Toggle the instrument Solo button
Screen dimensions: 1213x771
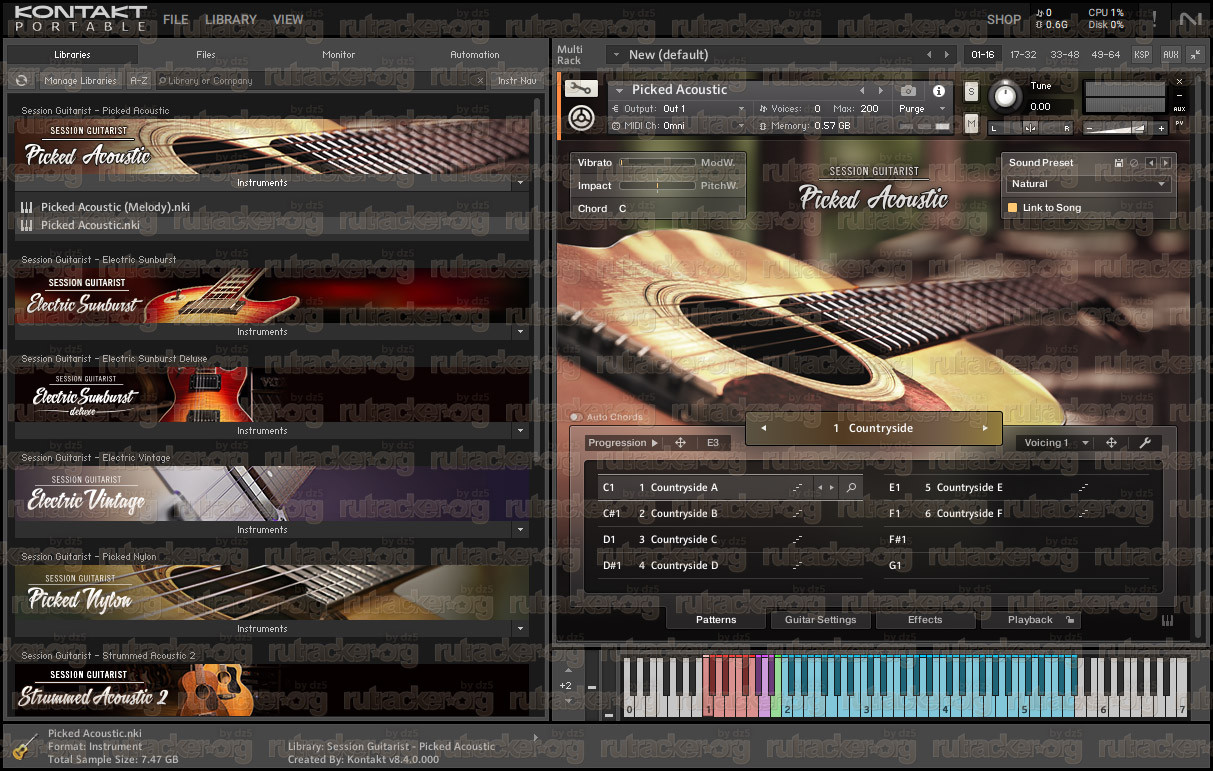point(971,91)
